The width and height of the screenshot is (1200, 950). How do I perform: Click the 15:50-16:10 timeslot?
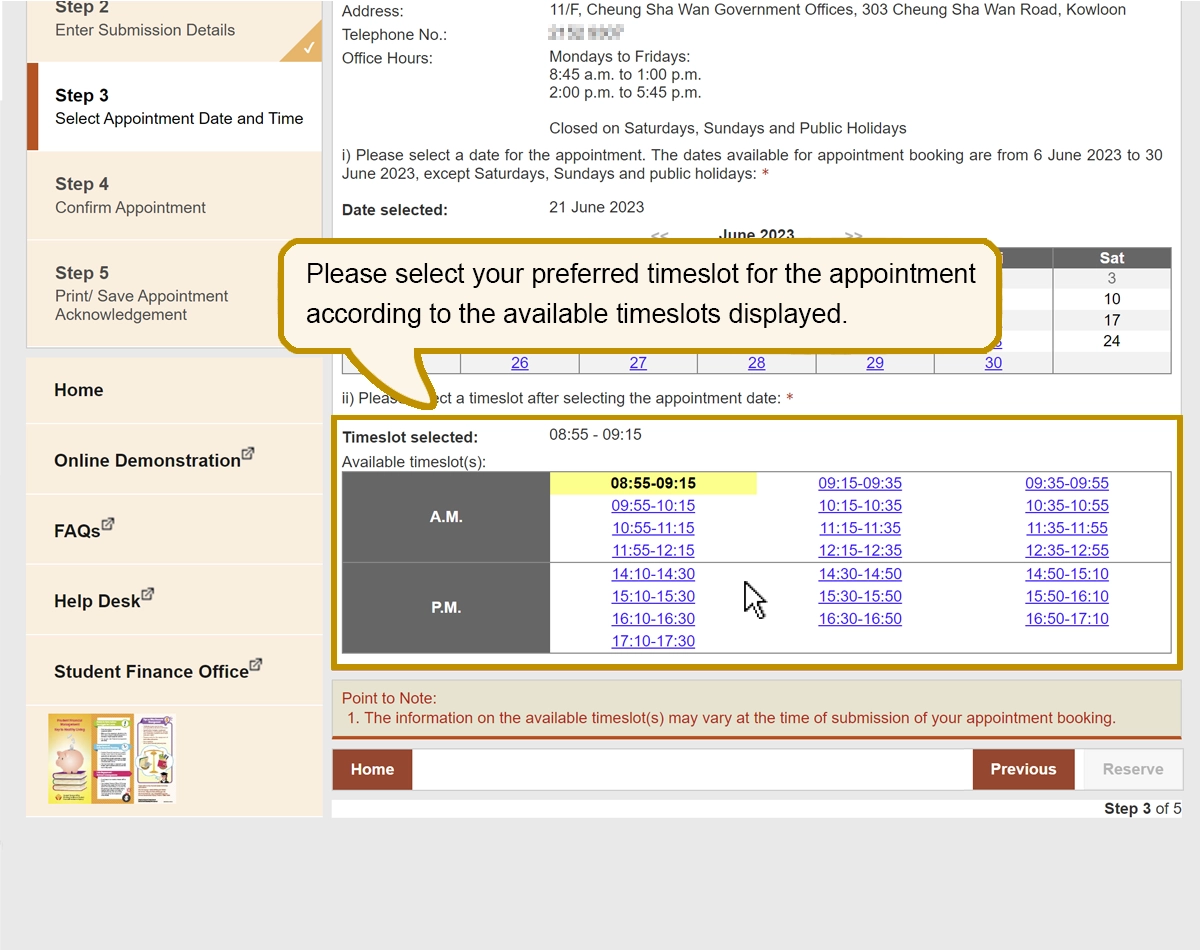(1067, 596)
